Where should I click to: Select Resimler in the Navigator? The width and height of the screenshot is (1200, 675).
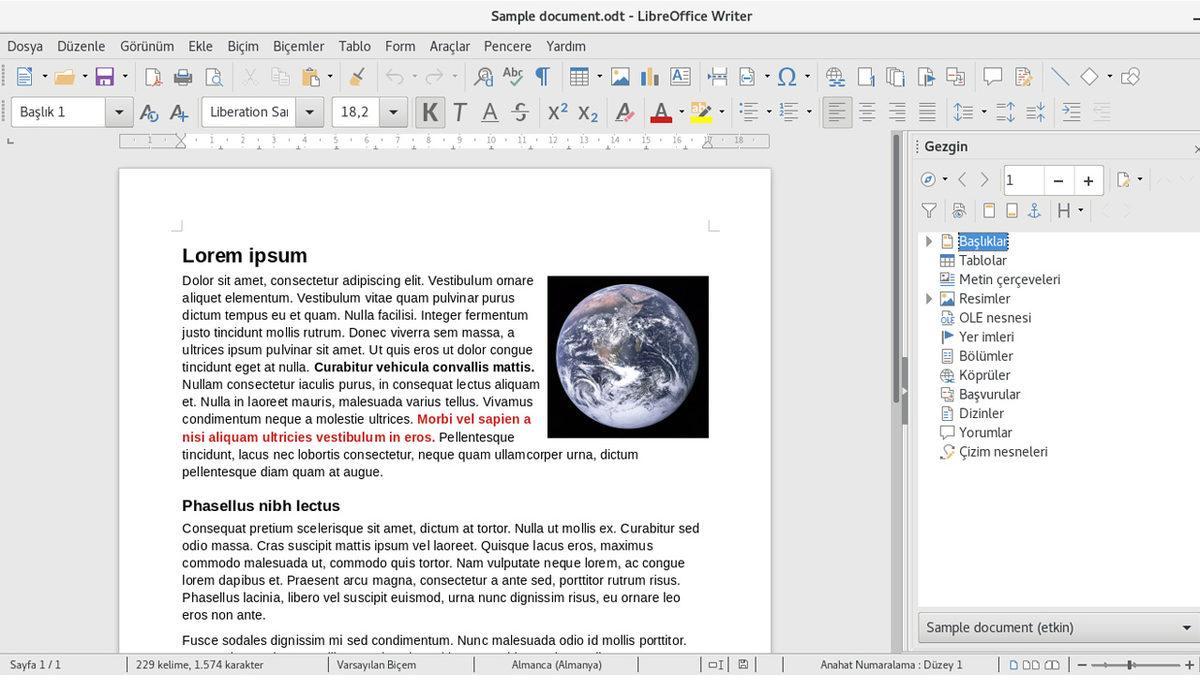pyautogui.click(x=985, y=298)
